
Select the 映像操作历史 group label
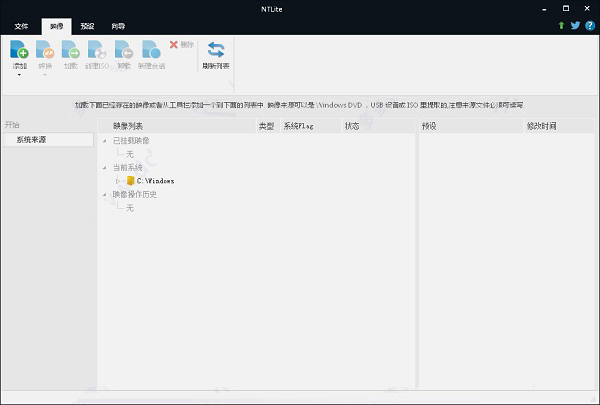pos(135,195)
